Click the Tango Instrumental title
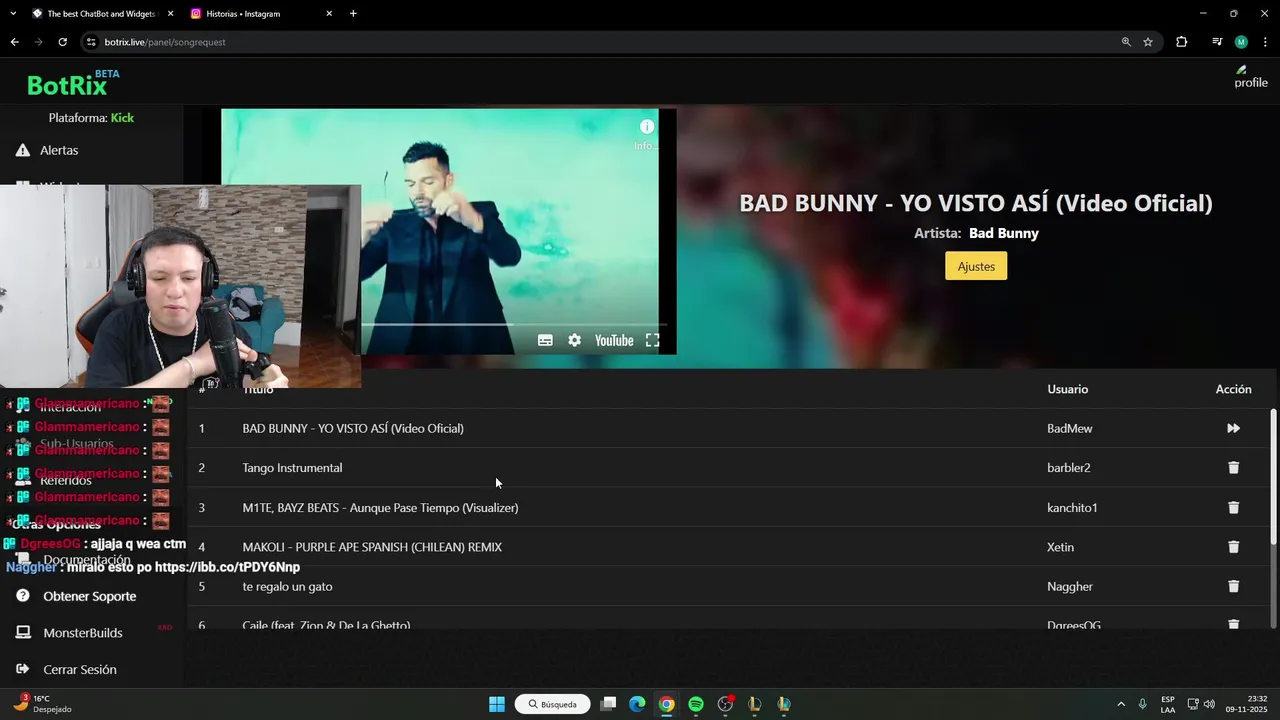This screenshot has width=1280, height=720. pyautogui.click(x=292, y=467)
